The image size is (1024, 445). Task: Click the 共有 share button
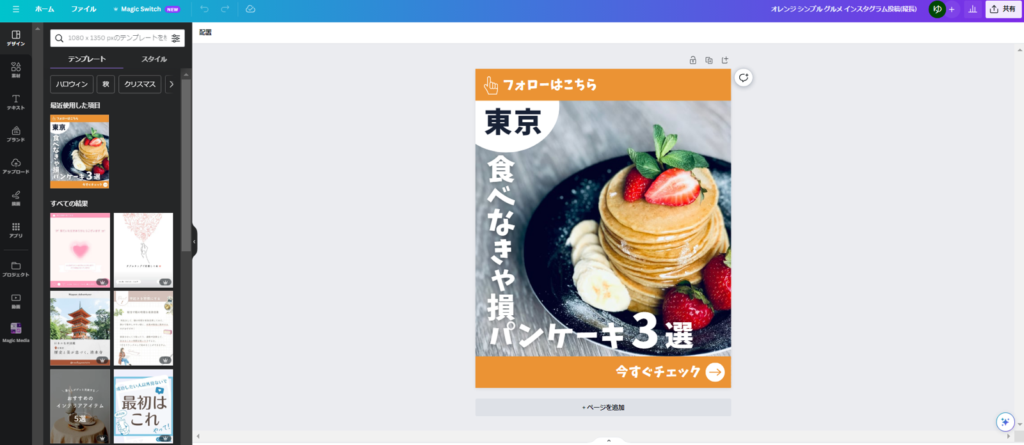coord(1003,9)
